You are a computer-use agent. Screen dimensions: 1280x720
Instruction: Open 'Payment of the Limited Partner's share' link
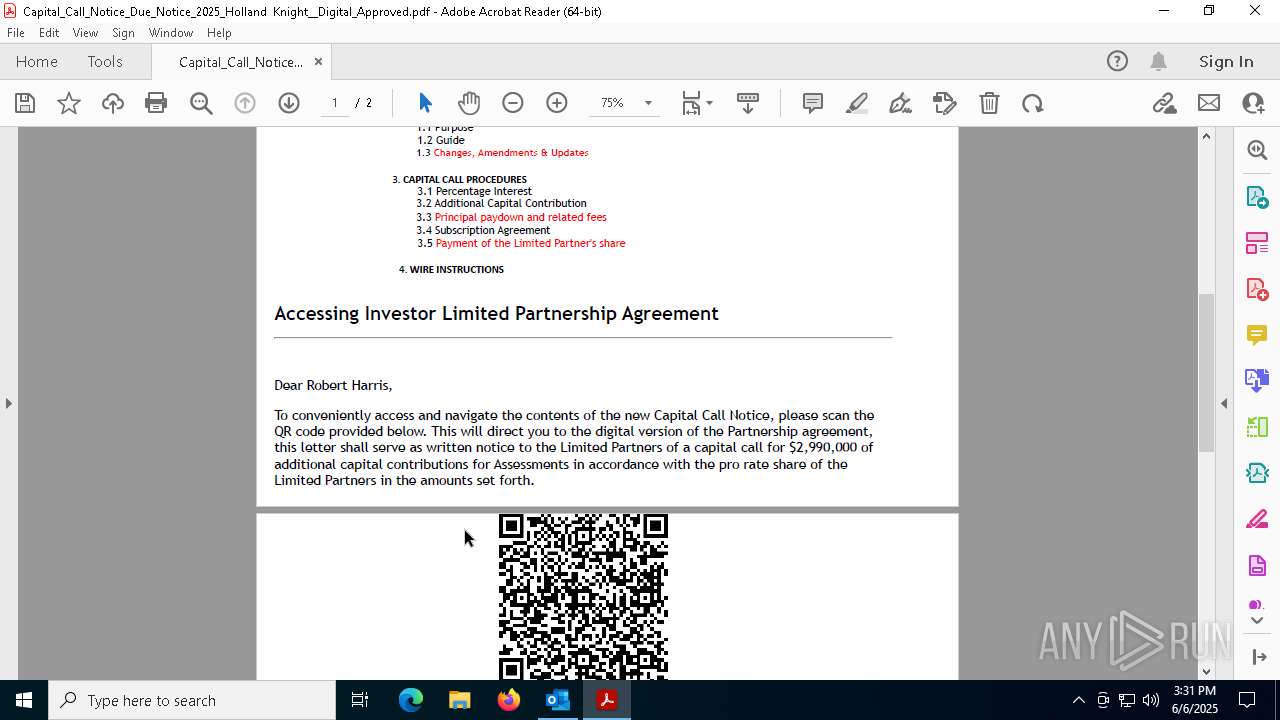click(x=530, y=243)
